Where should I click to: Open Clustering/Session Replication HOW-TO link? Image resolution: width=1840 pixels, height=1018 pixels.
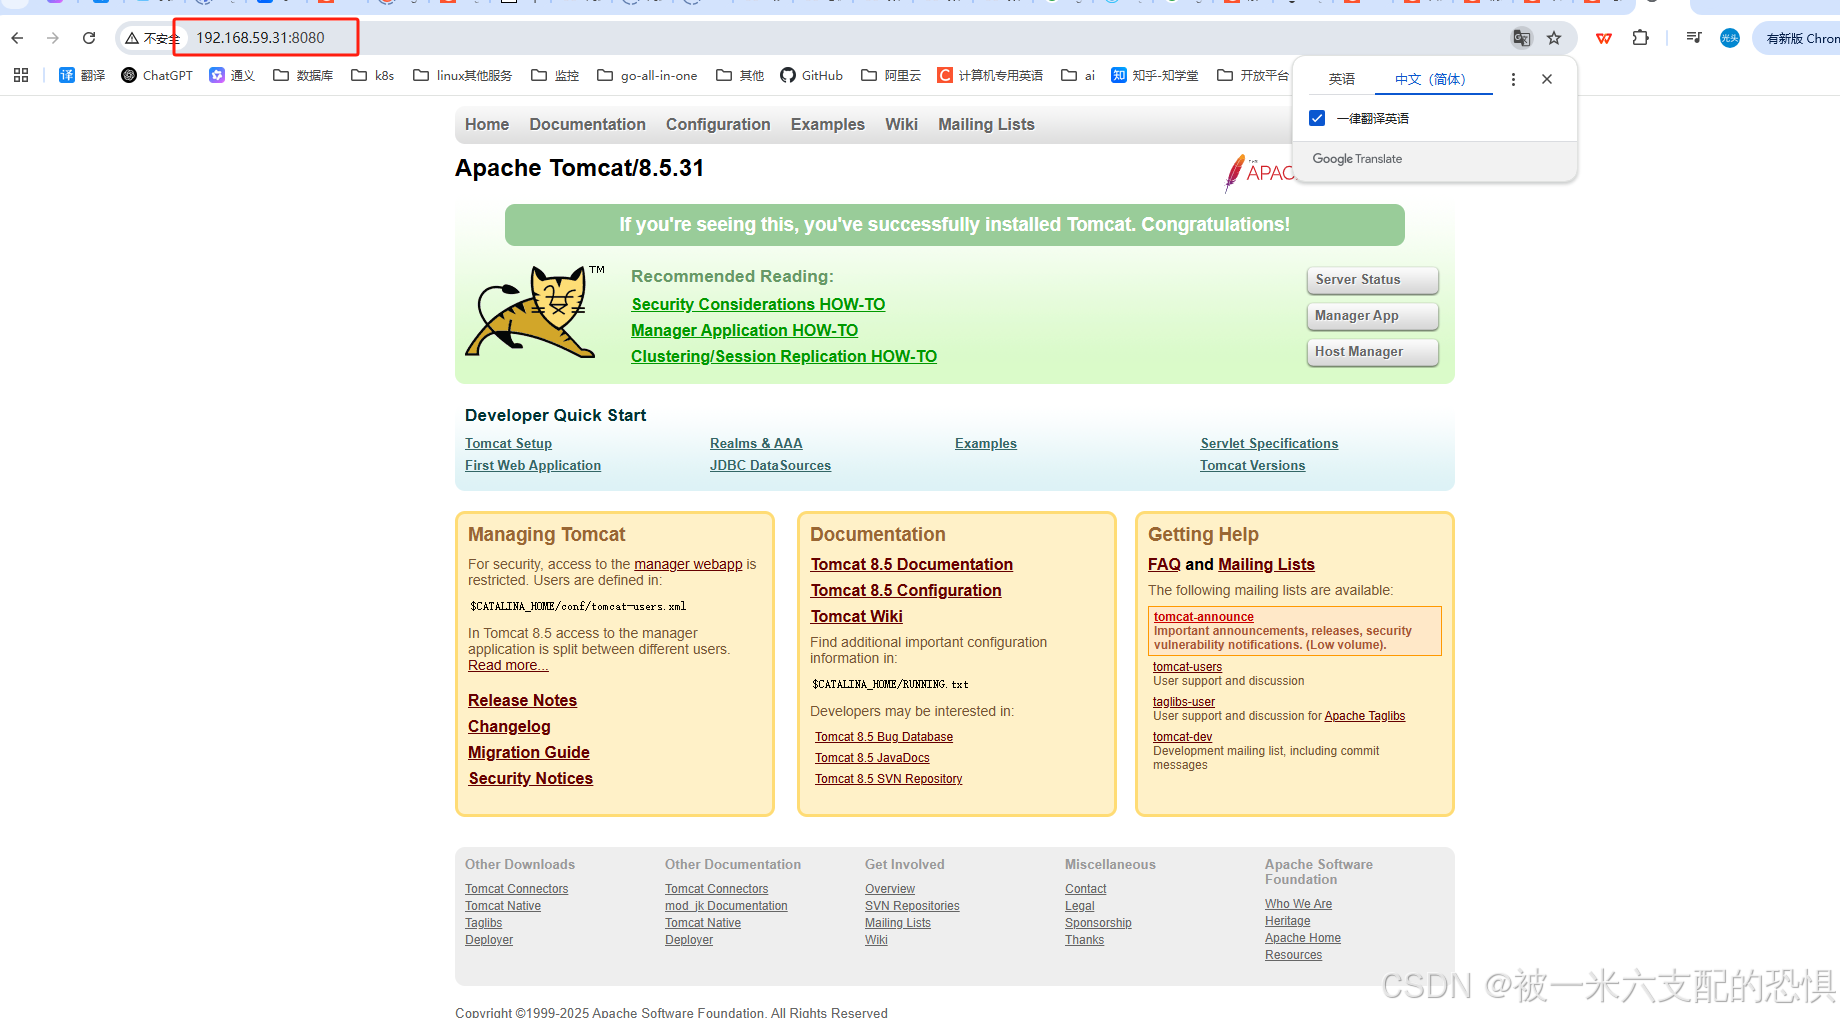(784, 356)
